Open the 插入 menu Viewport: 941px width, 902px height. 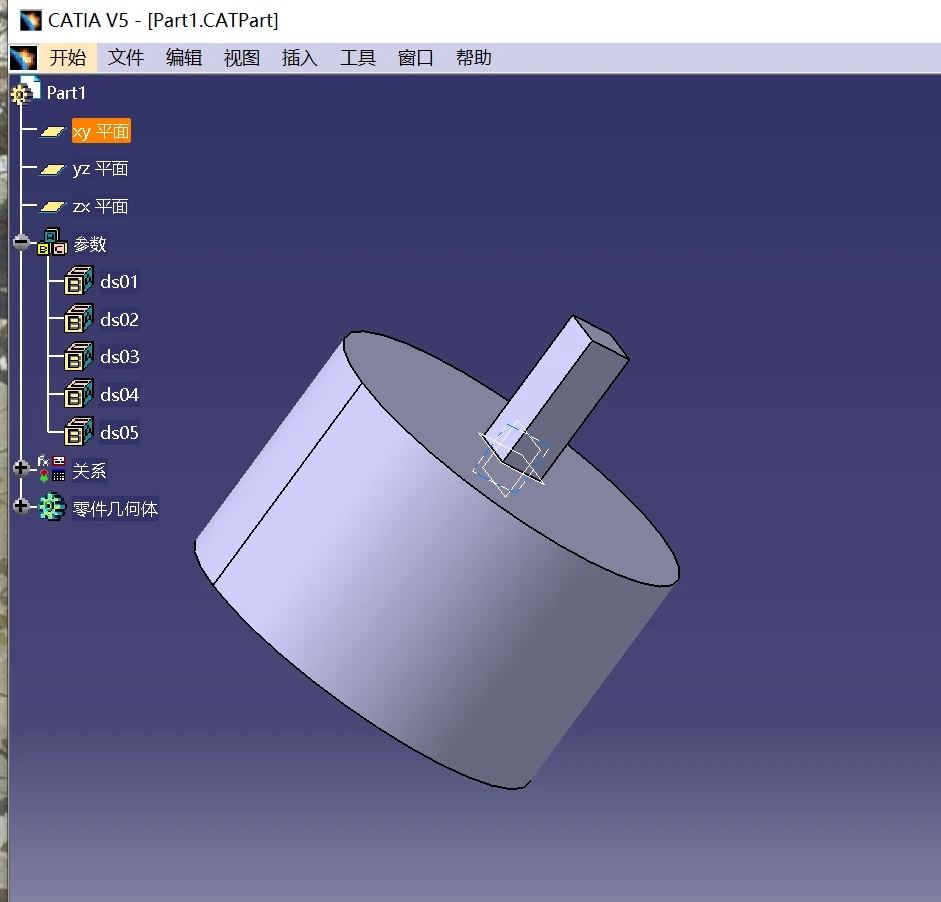click(x=299, y=58)
